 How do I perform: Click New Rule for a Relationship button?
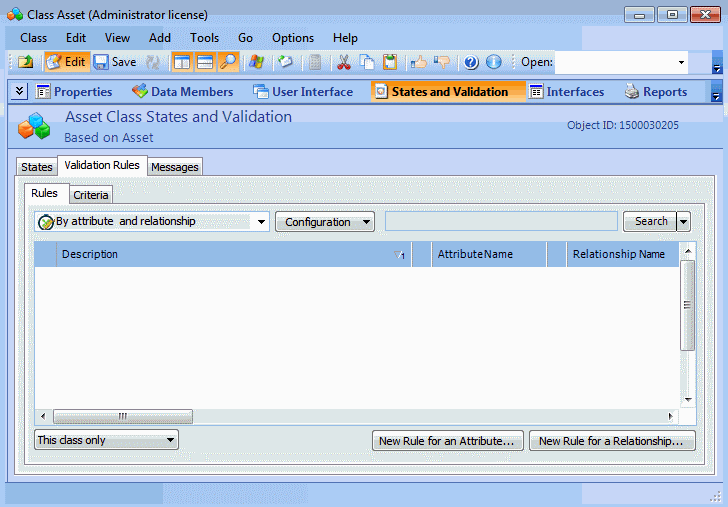pyautogui.click(x=611, y=441)
